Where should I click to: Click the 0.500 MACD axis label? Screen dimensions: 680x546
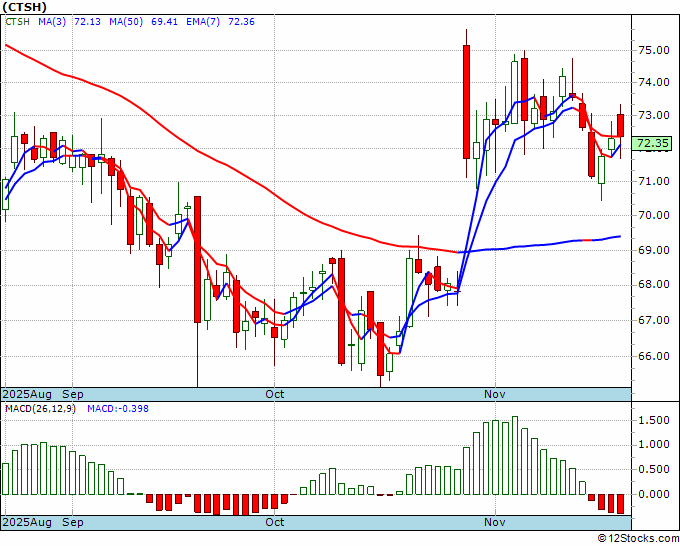pos(654,469)
